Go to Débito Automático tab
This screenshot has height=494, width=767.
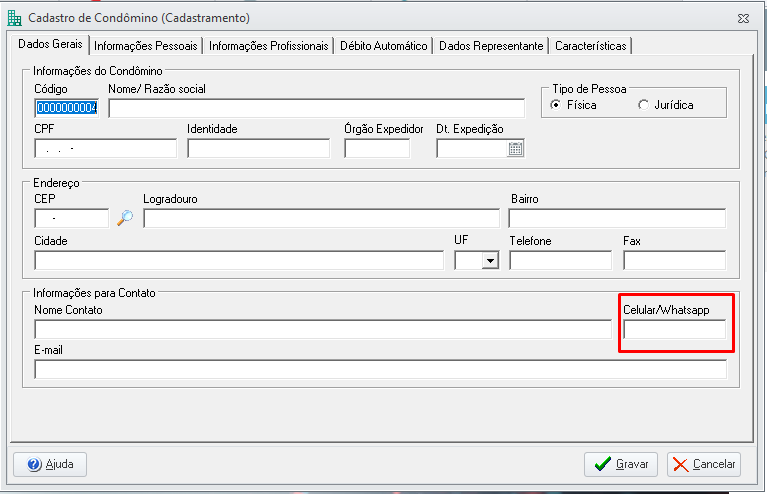click(384, 46)
